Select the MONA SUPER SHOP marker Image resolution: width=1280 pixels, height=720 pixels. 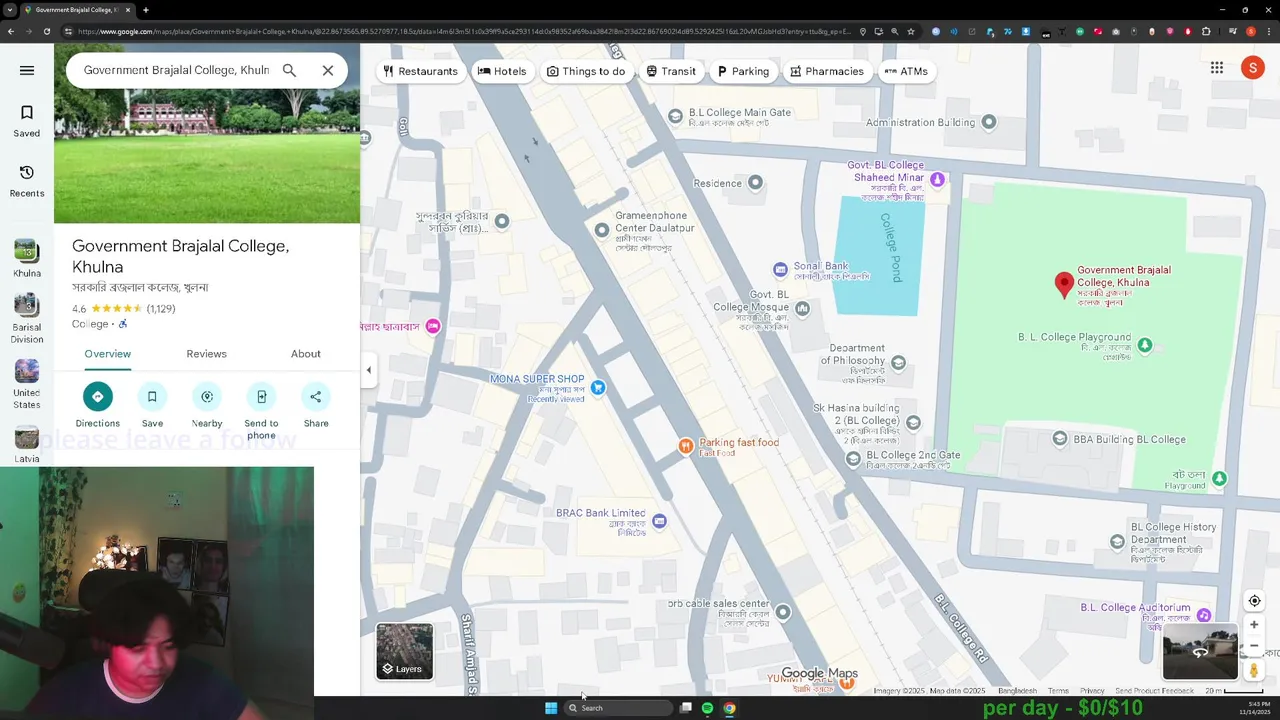tap(598, 387)
